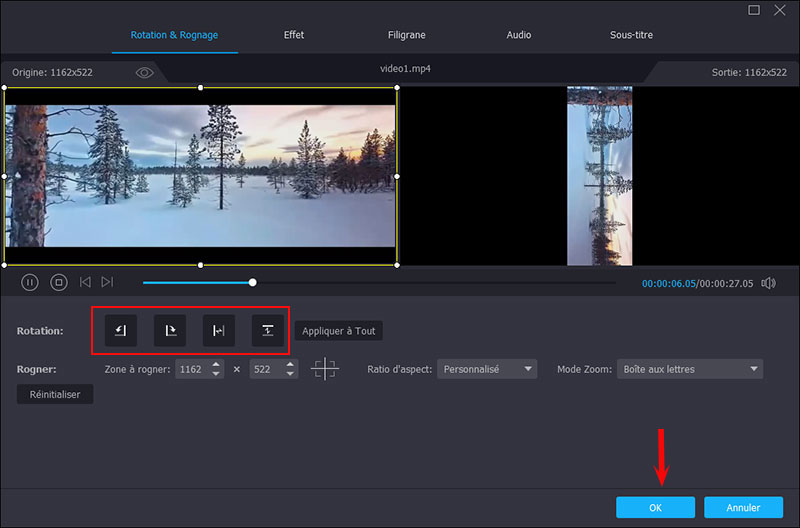
Task: Click the Réinitialiser button
Action: 55,394
